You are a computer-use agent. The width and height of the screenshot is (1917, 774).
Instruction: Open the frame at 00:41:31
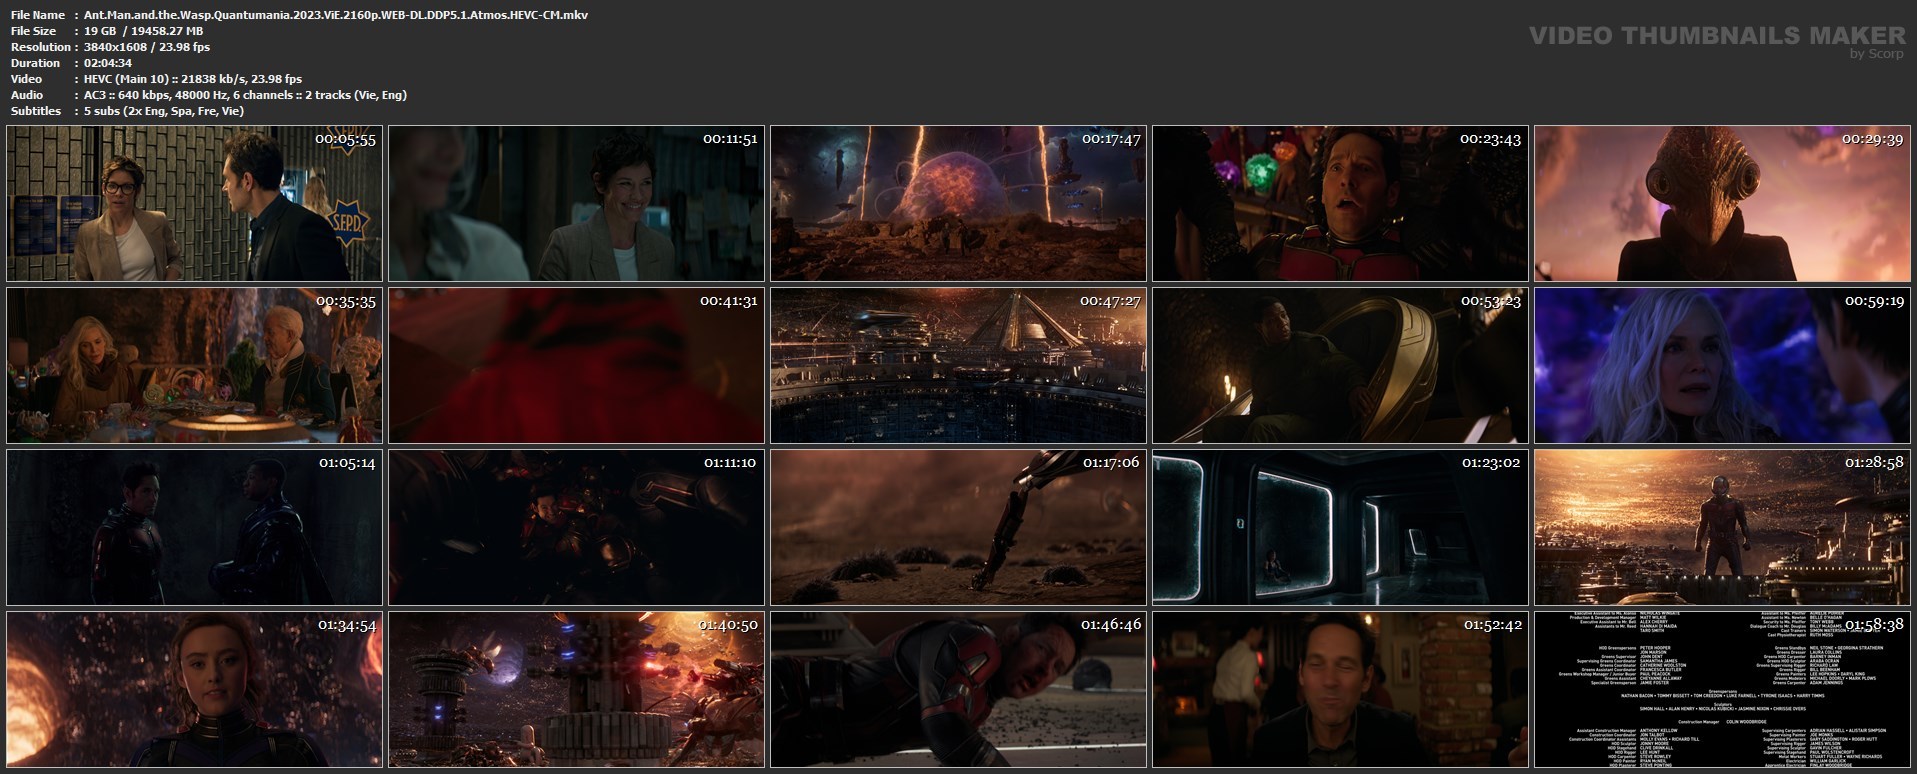click(576, 365)
